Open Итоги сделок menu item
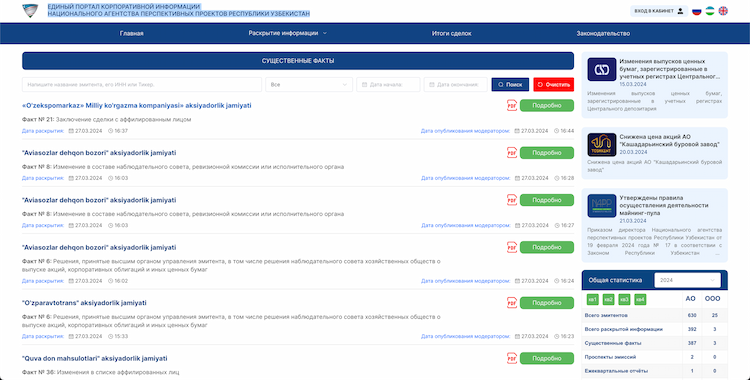Viewport: 750px width, 380px height. coord(452,34)
